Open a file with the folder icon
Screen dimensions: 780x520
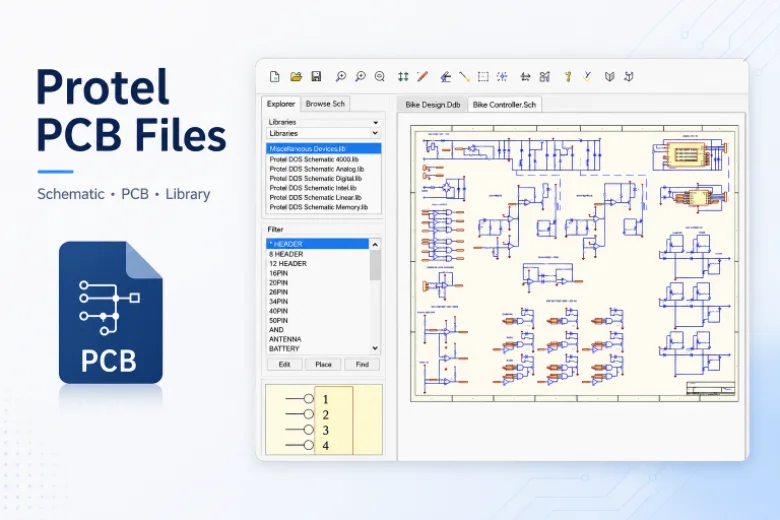click(296, 77)
